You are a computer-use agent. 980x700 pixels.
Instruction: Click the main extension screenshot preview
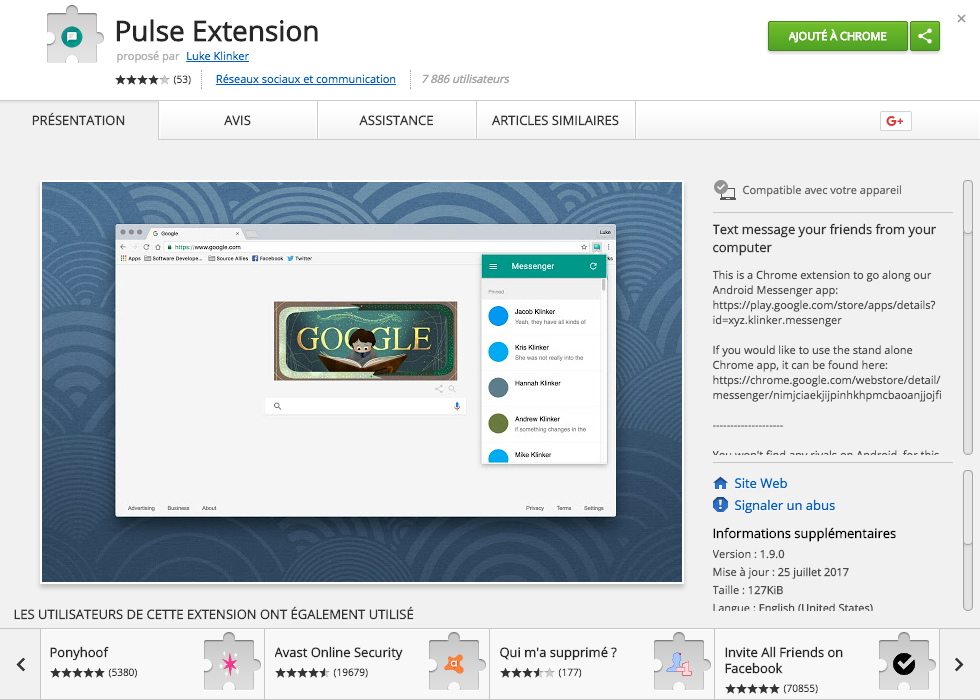(362, 382)
